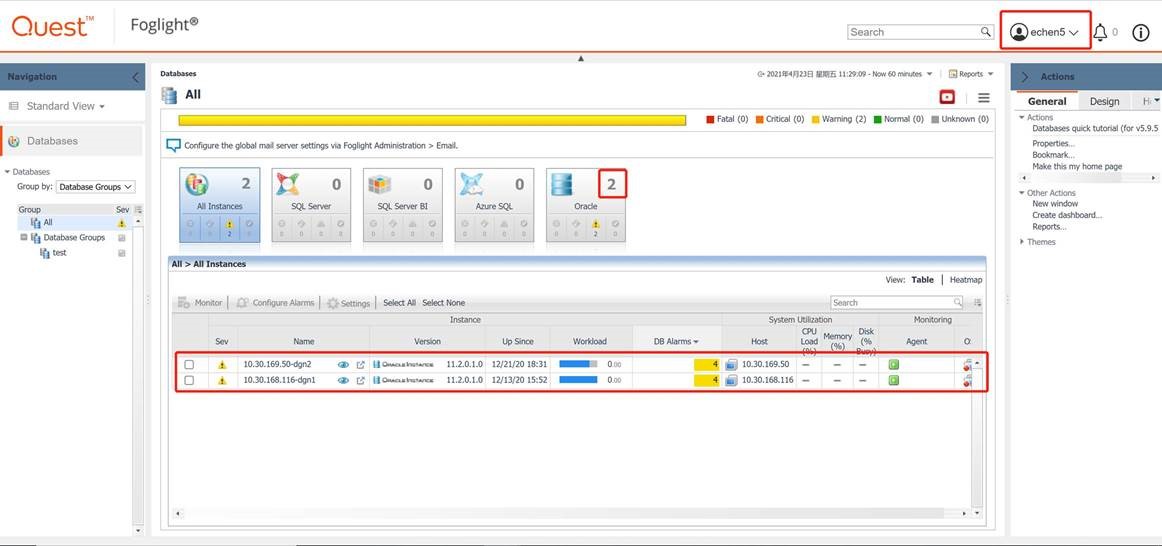Click Configure Alarms button
Image resolution: width=1162 pixels, height=546 pixels.
click(x=275, y=303)
